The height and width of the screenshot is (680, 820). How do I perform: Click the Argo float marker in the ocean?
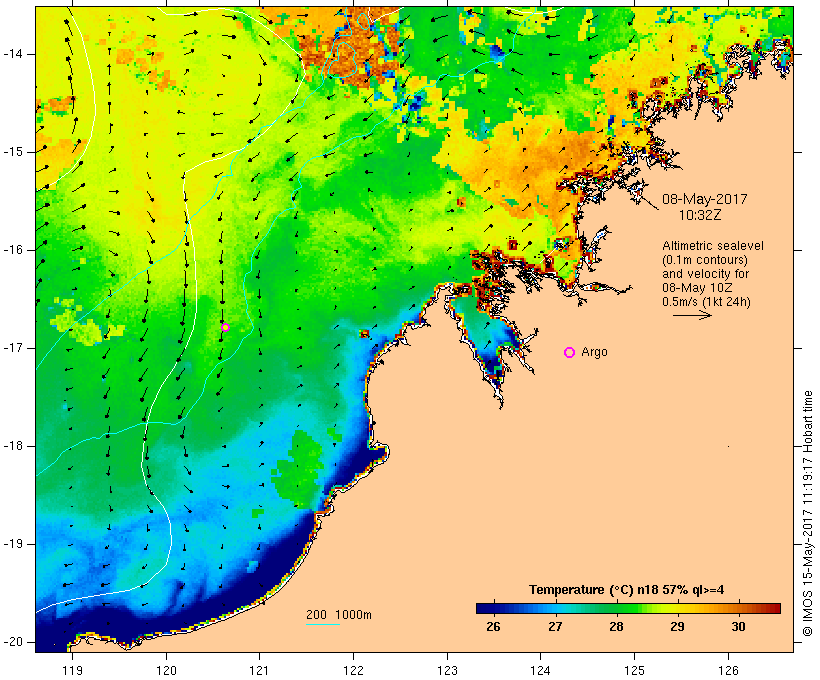225,327
